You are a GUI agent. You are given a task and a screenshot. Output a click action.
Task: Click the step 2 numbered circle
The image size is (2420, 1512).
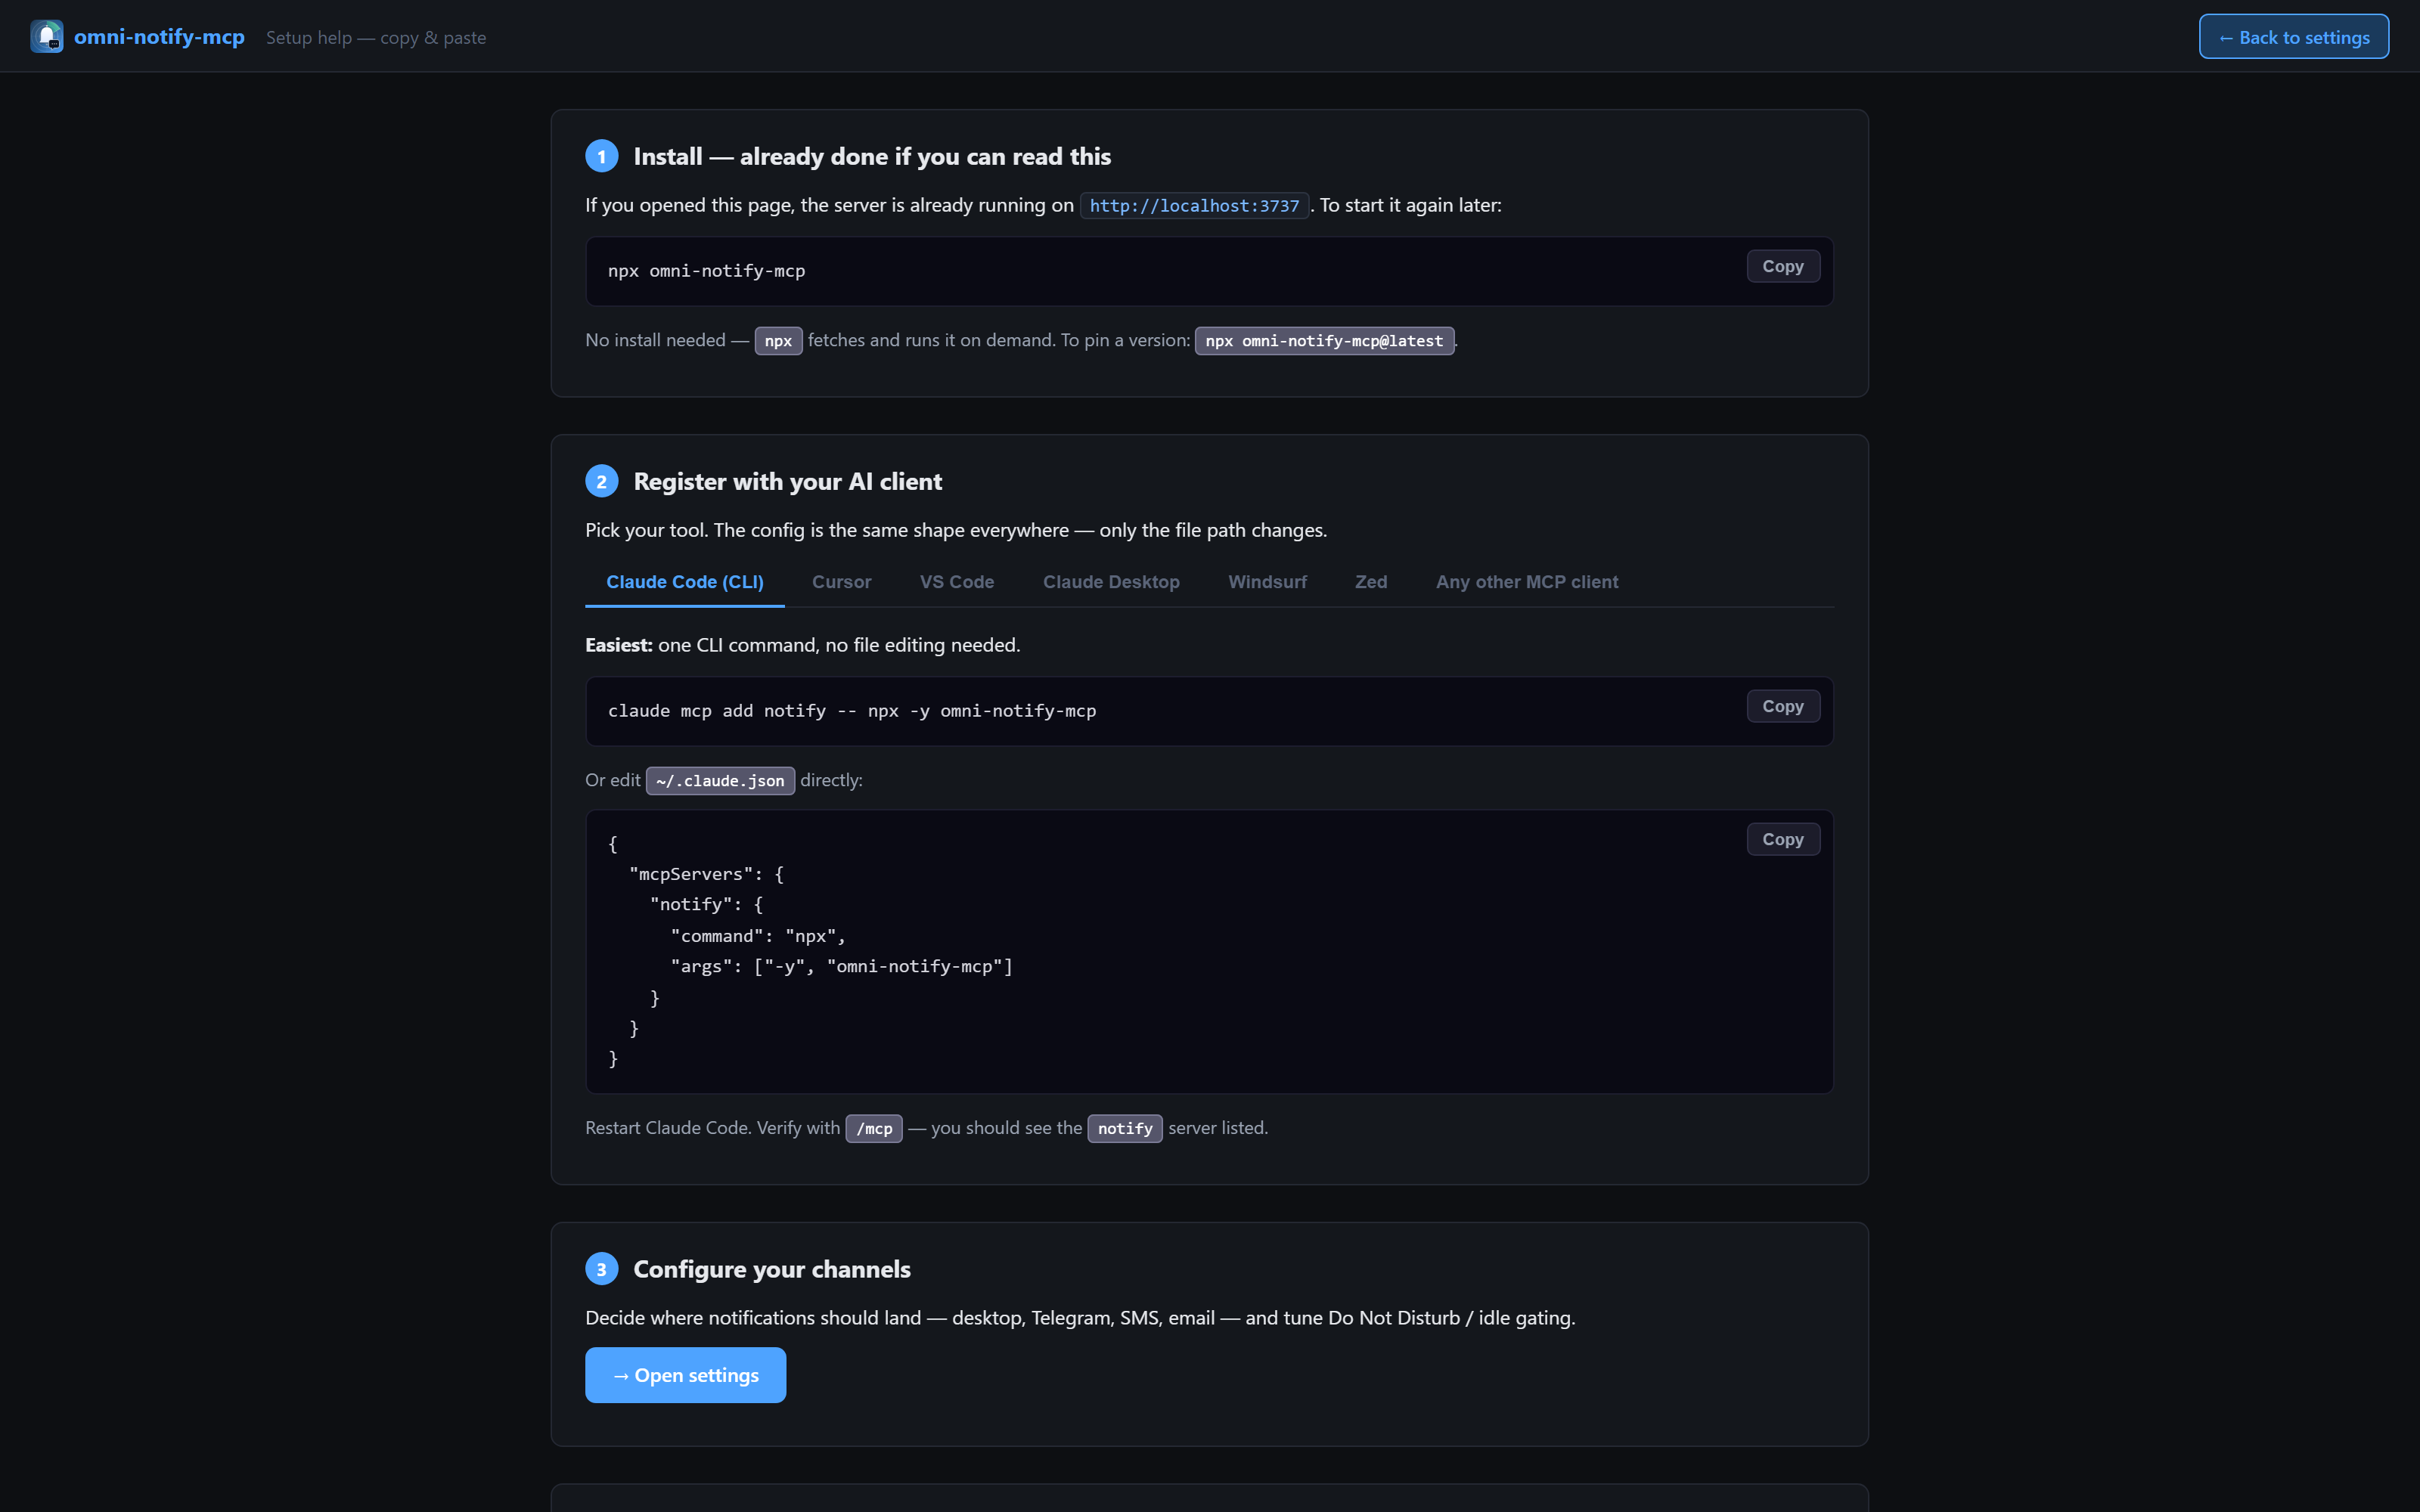coord(601,481)
